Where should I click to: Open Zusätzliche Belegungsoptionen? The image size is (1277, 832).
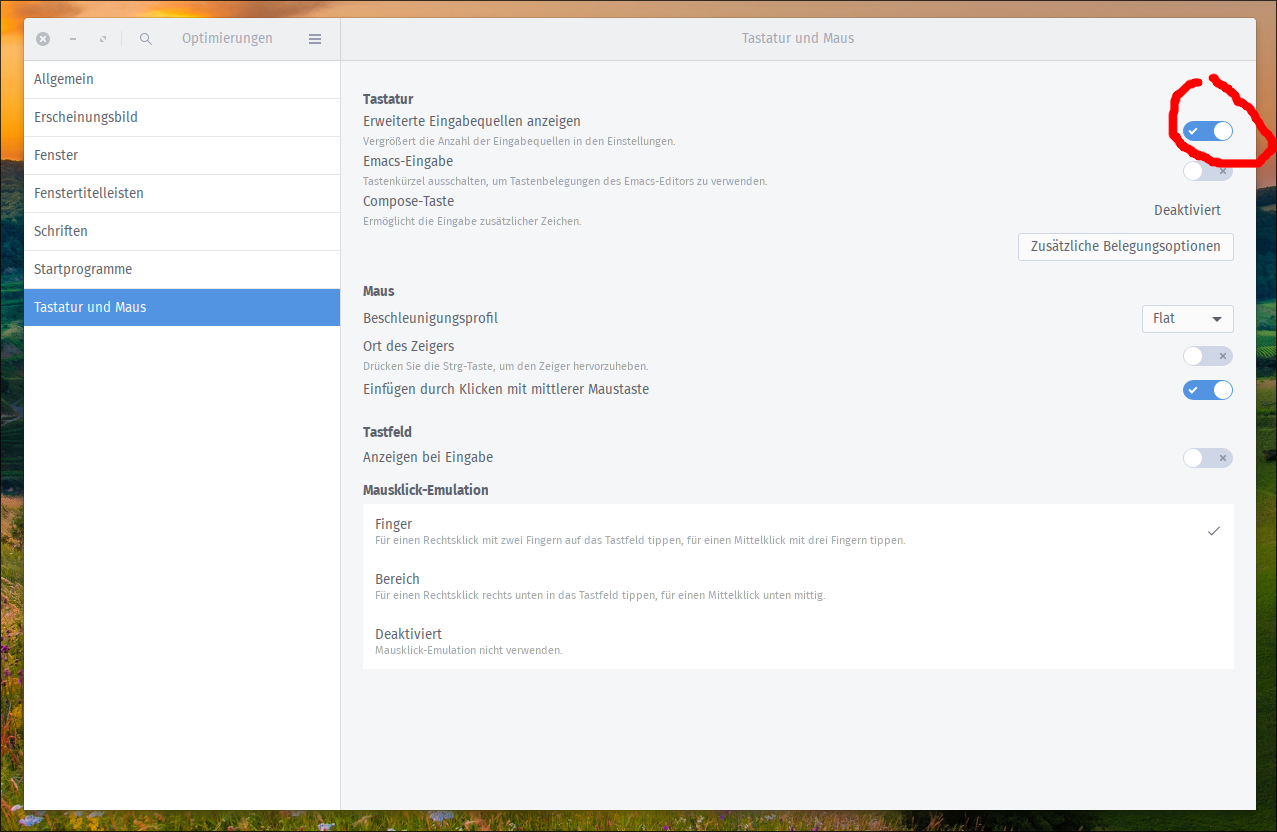pos(1126,246)
